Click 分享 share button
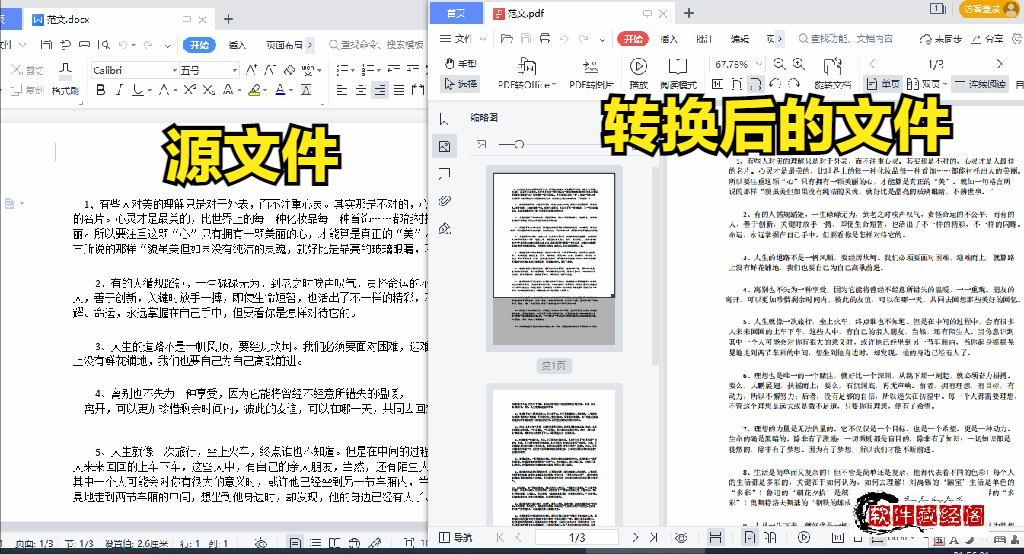This screenshot has height=554, width=1024. tap(987, 39)
